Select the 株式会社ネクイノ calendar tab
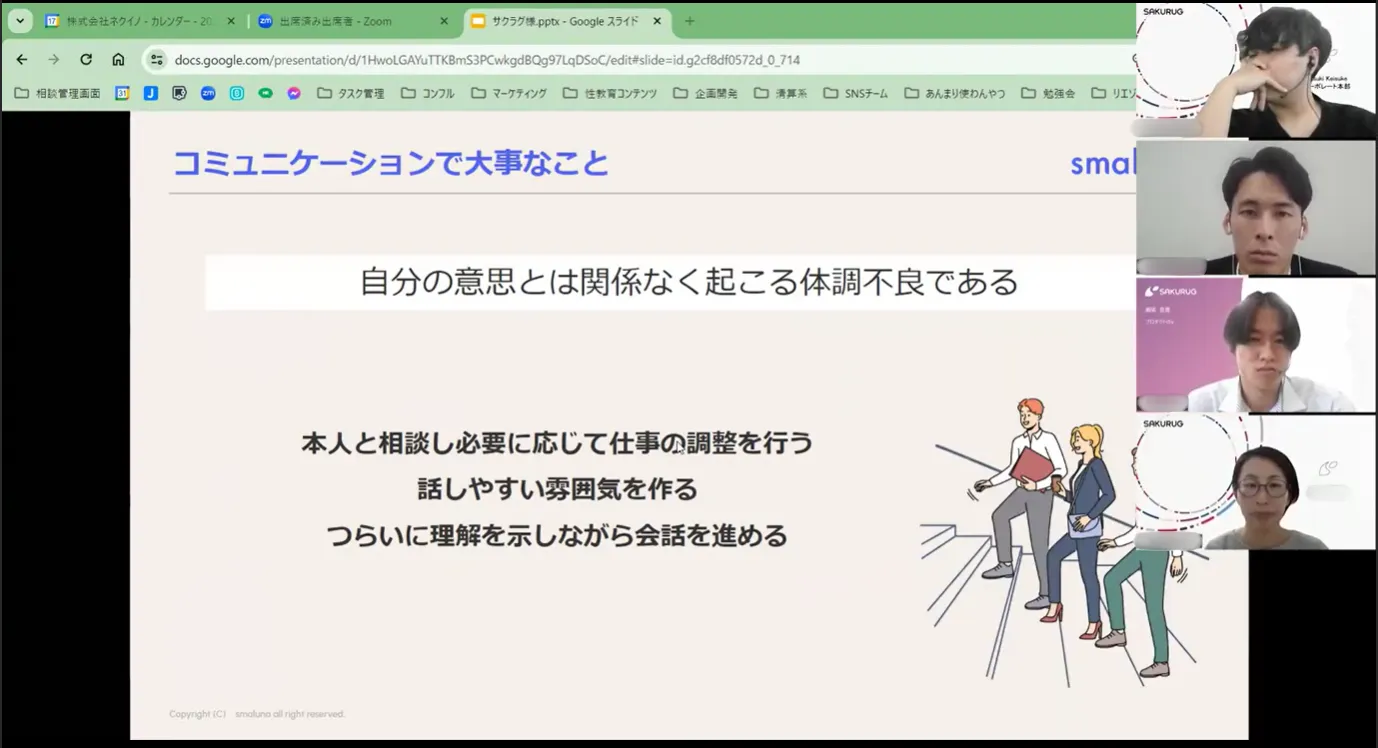The width and height of the screenshot is (1378, 748). point(140,20)
